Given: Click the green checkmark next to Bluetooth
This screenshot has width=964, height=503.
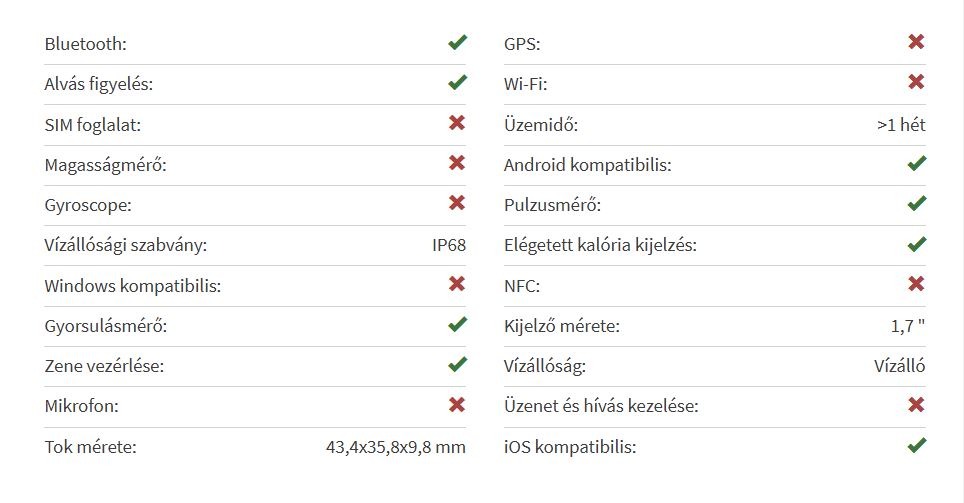Looking at the screenshot, I should coord(457,43).
